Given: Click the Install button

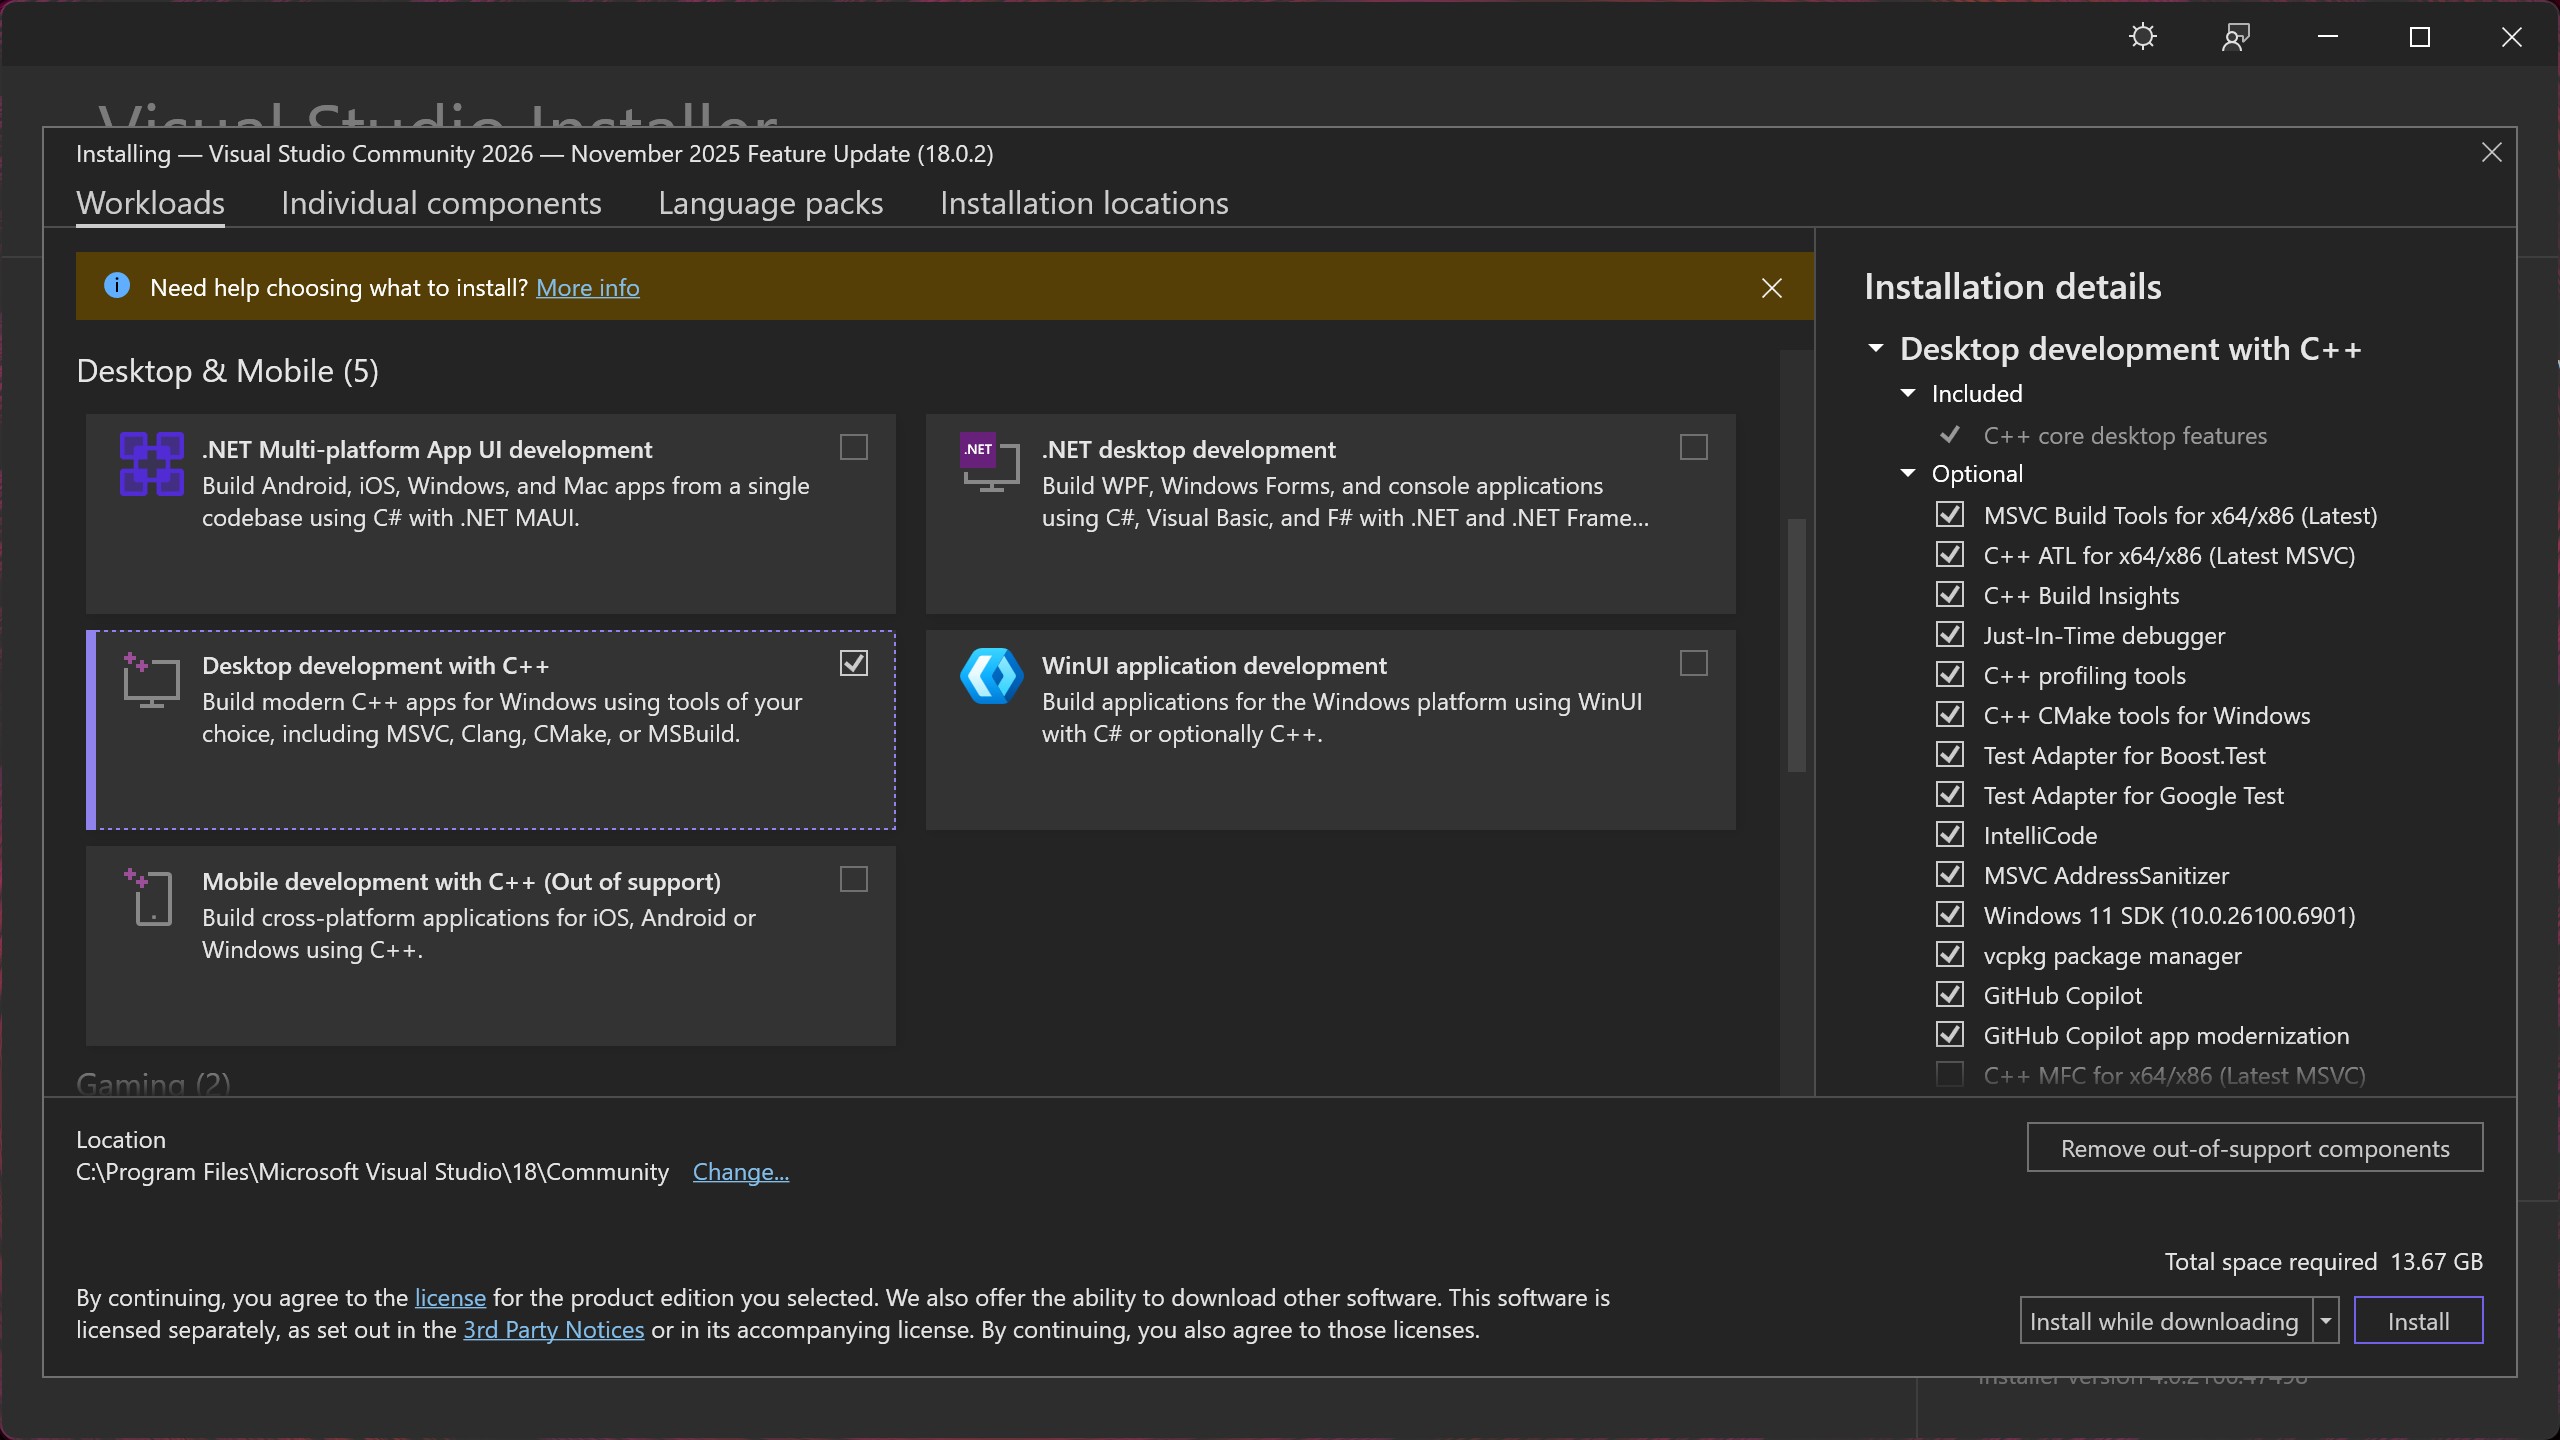Looking at the screenshot, I should [x=2417, y=1321].
